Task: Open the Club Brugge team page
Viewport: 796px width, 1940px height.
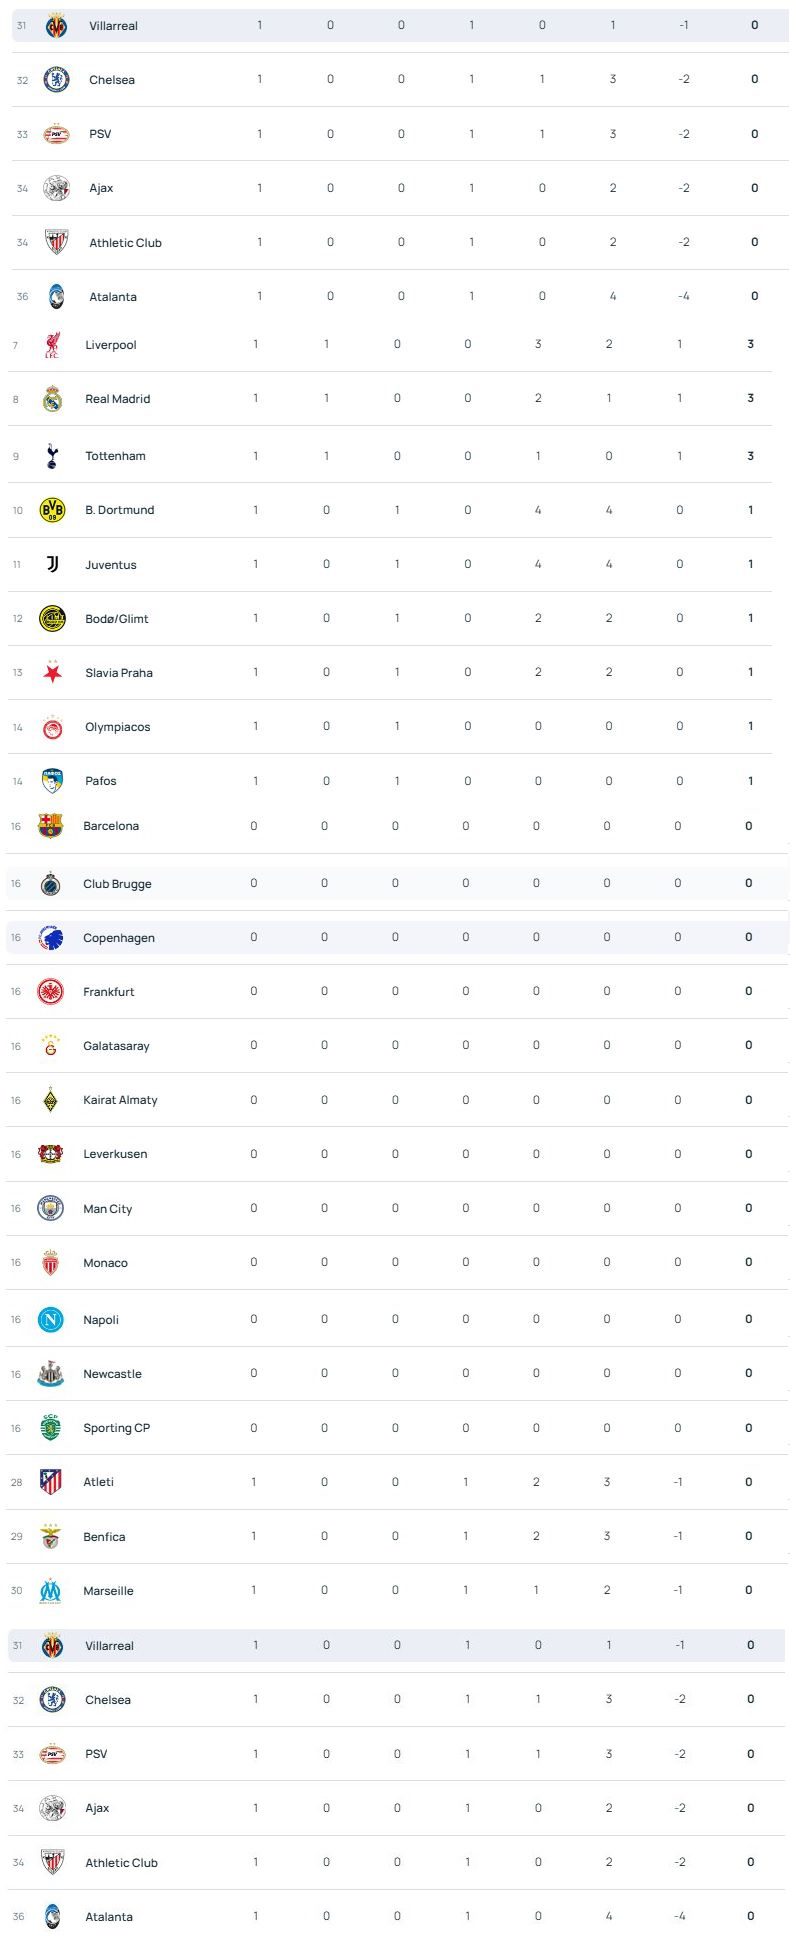Action: (x=117, y=884)
